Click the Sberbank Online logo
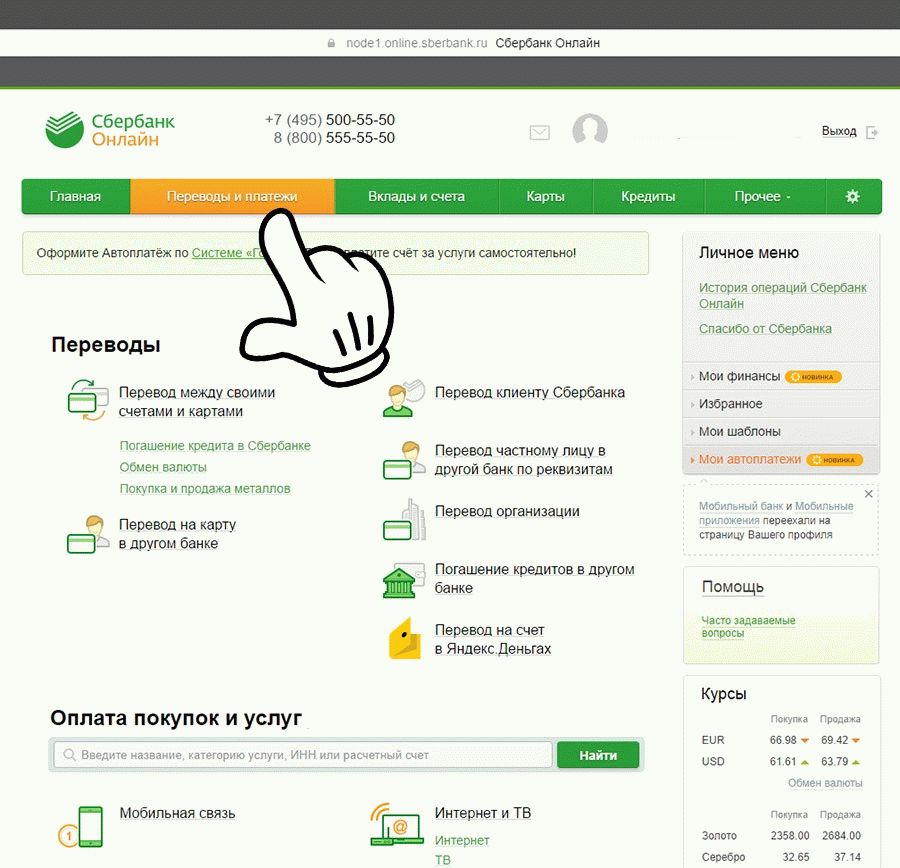The image size is (900, 868). coord(110,131)
